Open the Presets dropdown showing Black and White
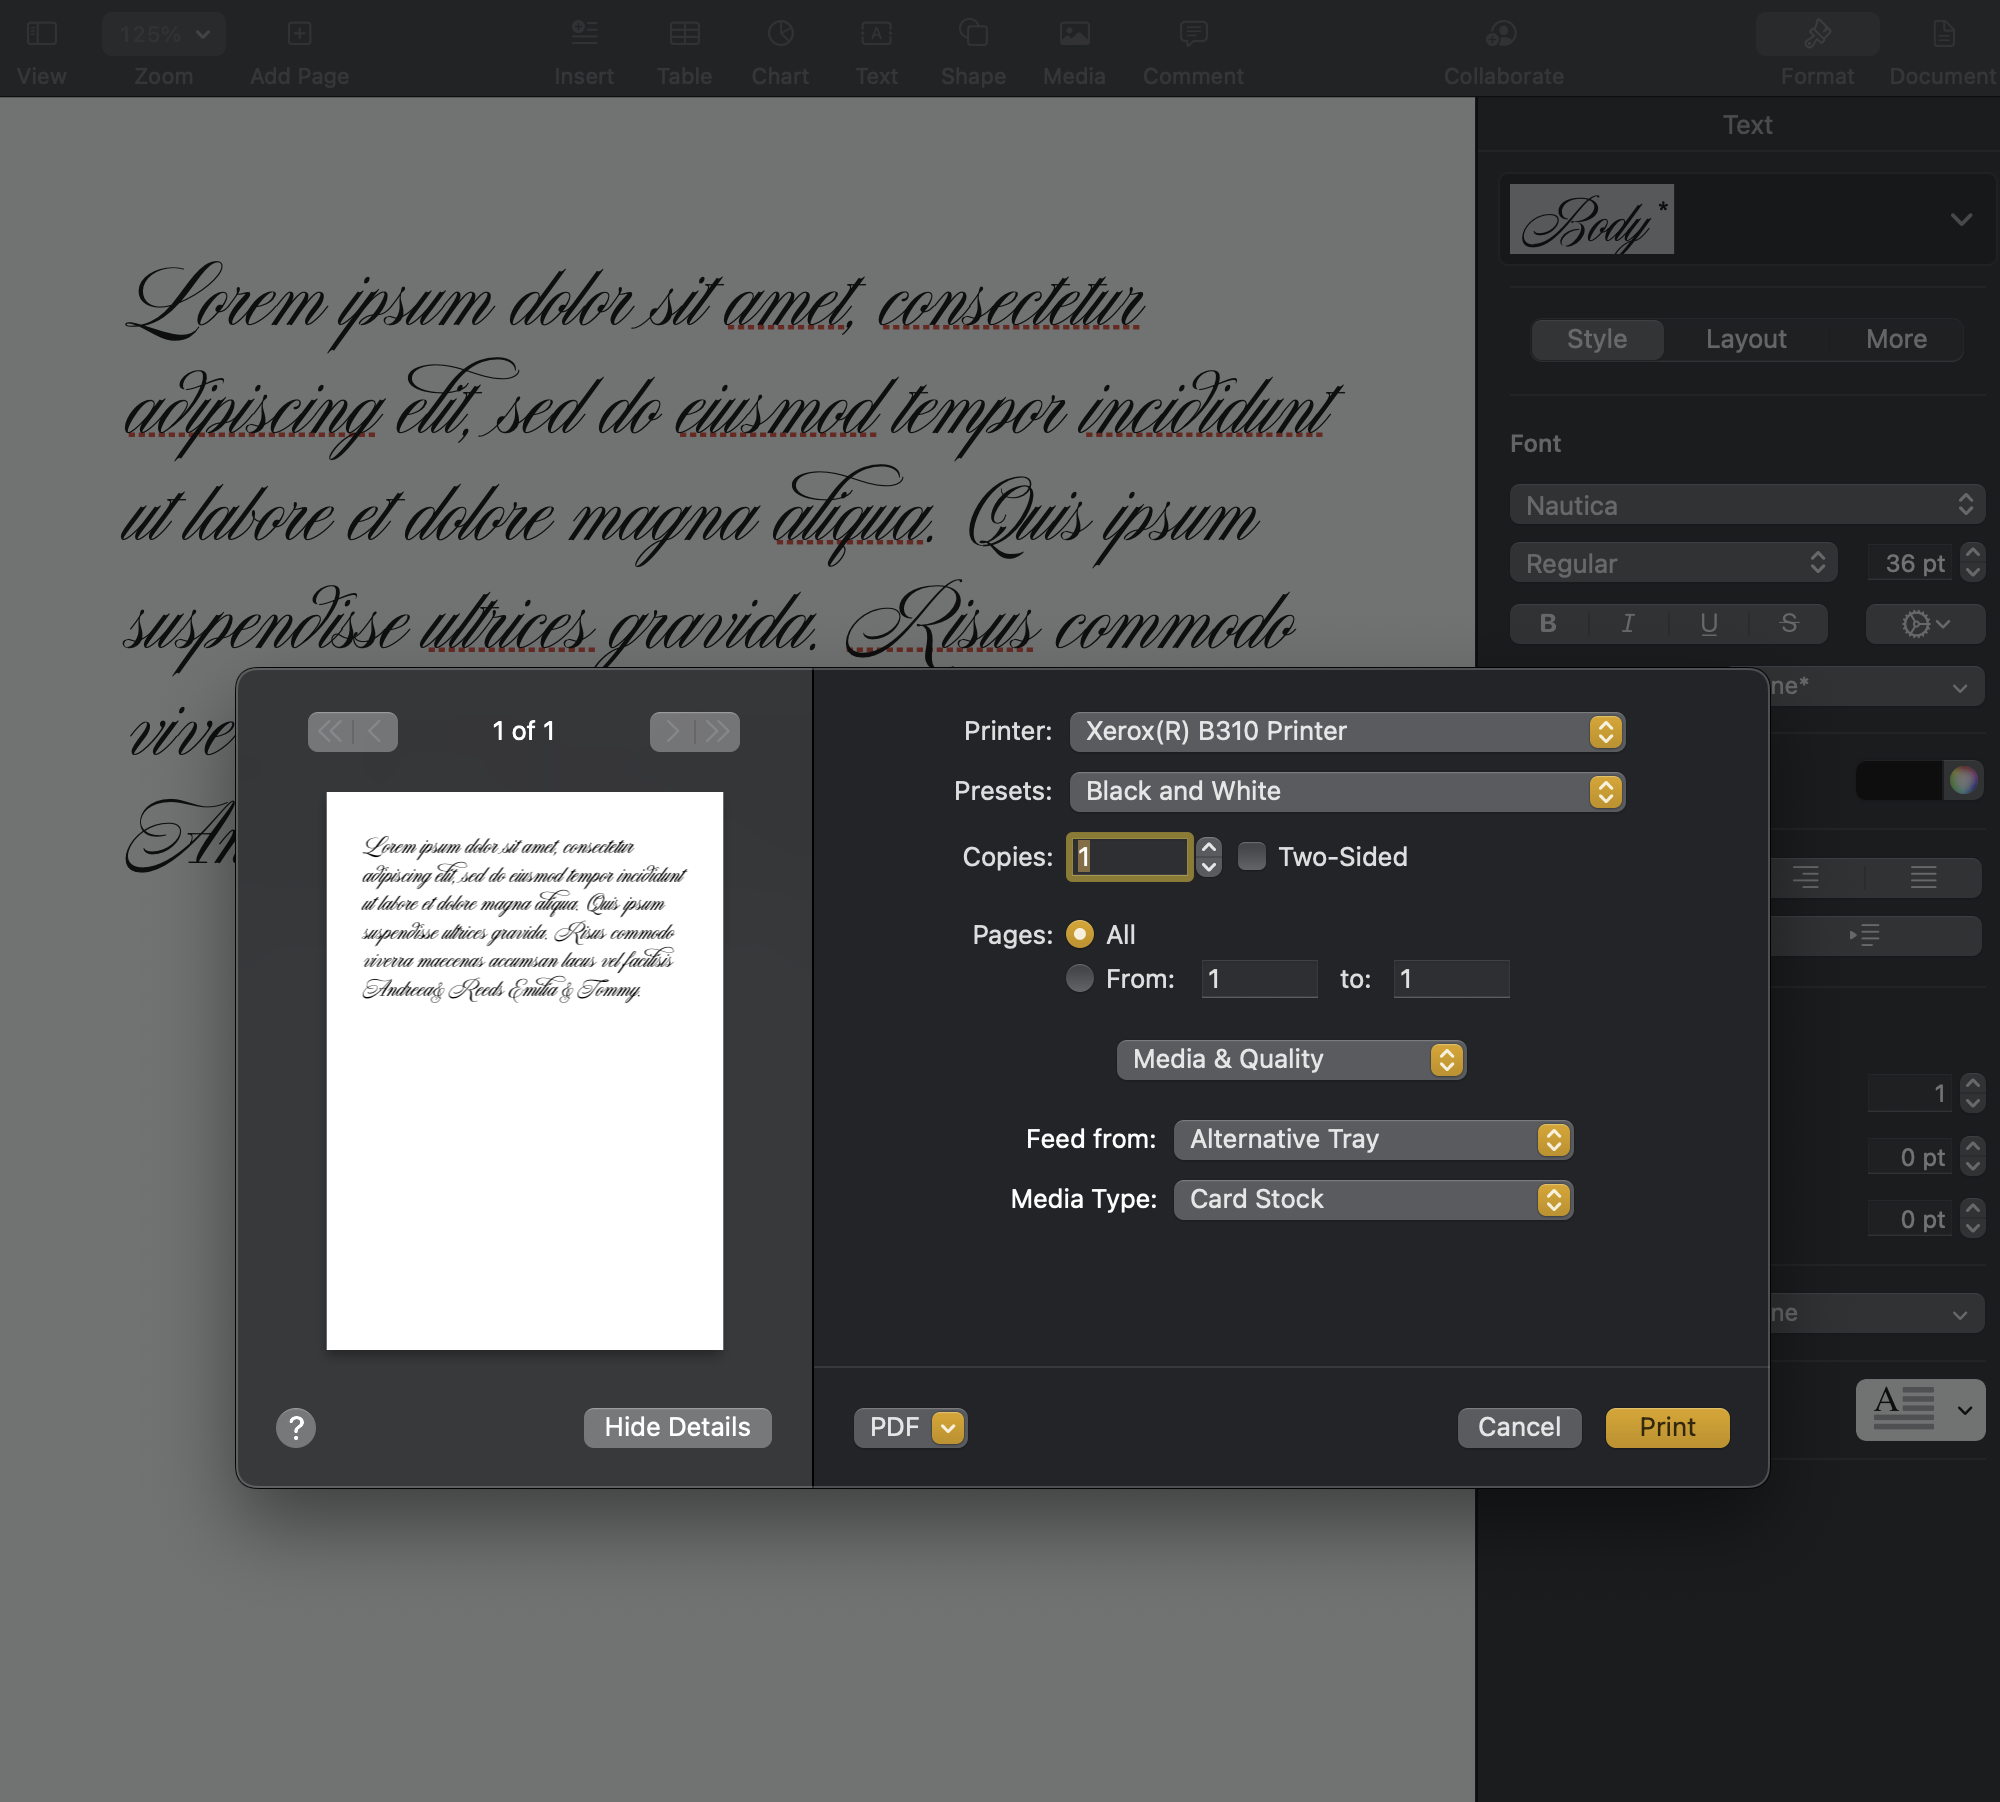The height and width of the screenshot is (1802, 2000). coord(1346,791)
